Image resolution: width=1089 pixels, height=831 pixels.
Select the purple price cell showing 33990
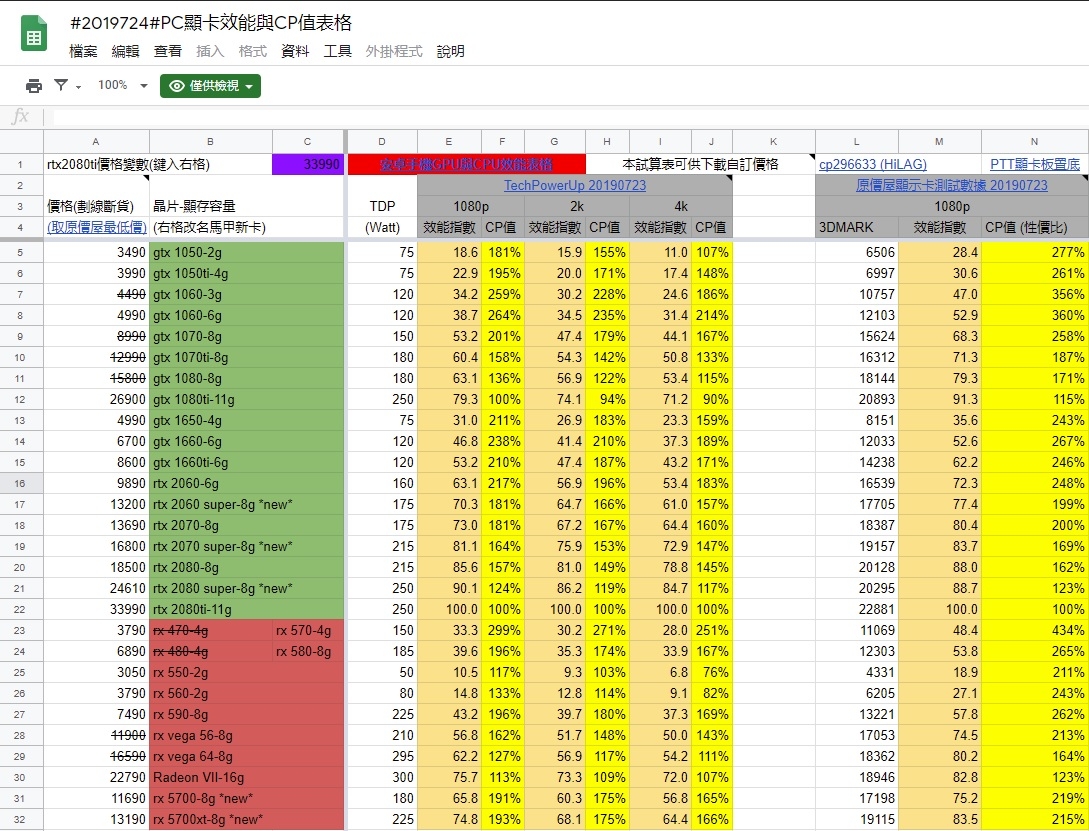(x=308, y=165)
